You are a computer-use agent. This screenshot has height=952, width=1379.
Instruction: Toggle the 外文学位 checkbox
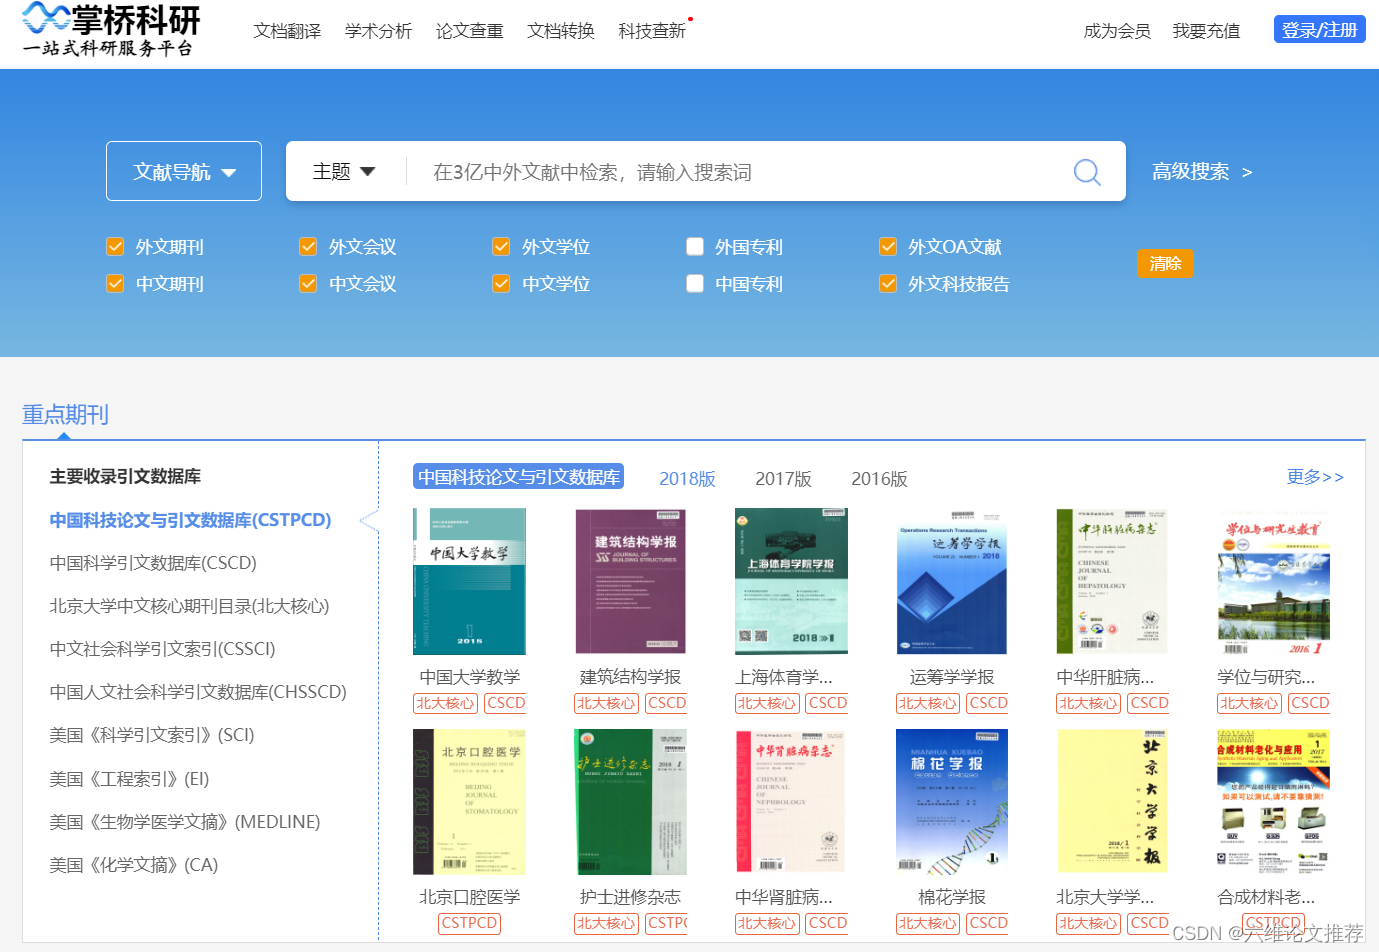[501, 246]
